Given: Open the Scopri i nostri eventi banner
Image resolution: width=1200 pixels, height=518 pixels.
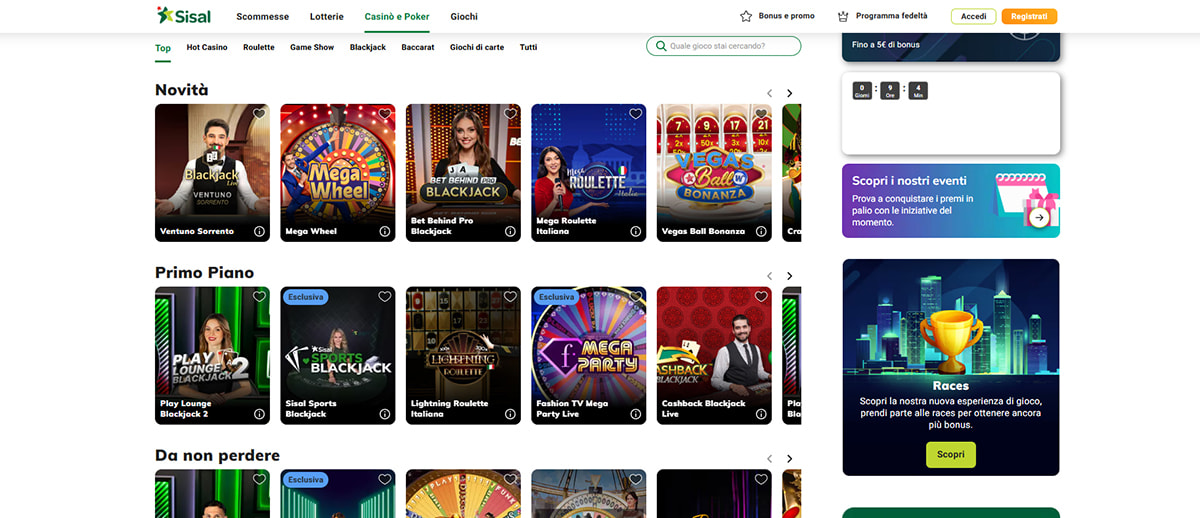Looking at the screenshot, I should coord(951,201).
